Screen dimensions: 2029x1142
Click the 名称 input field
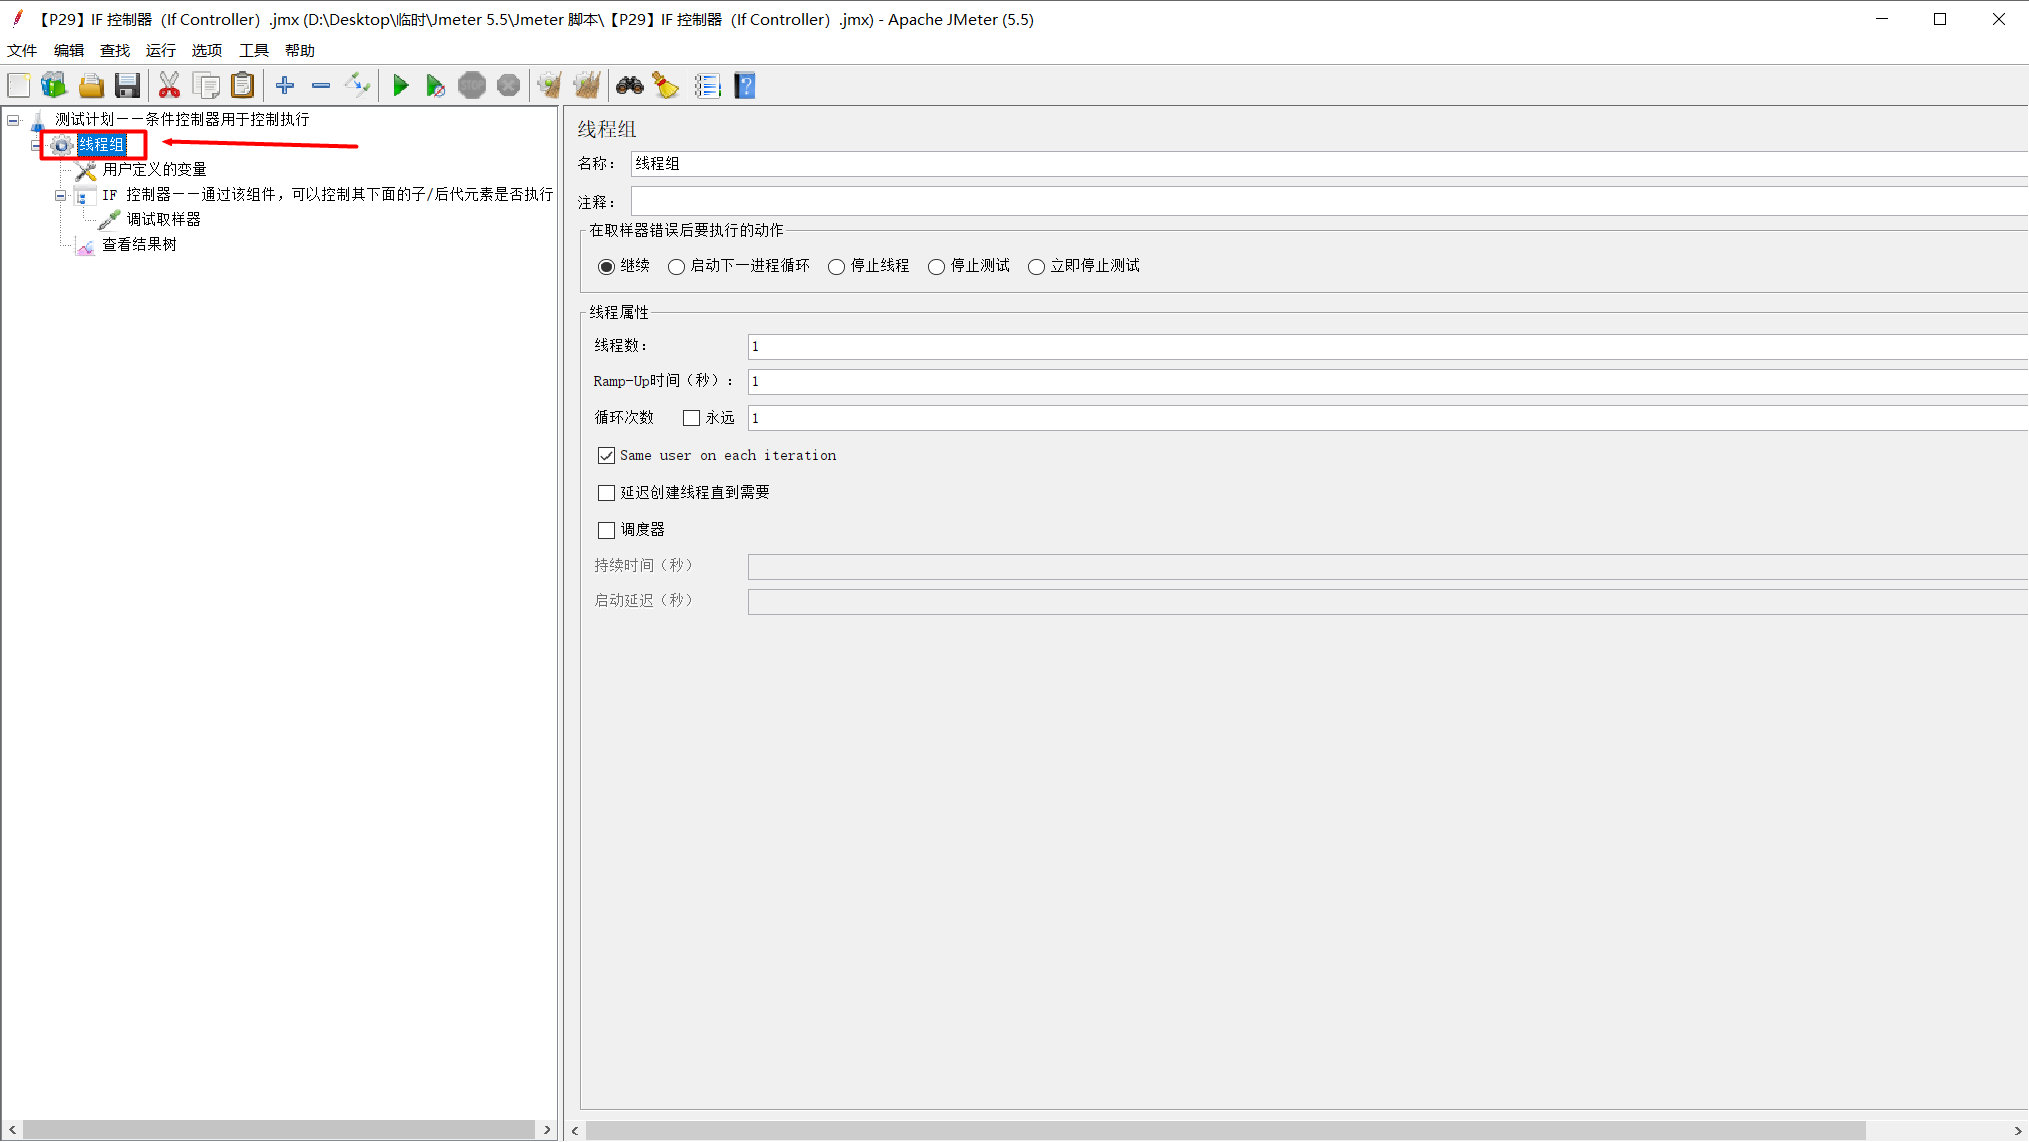click(x=1329, y=164)
